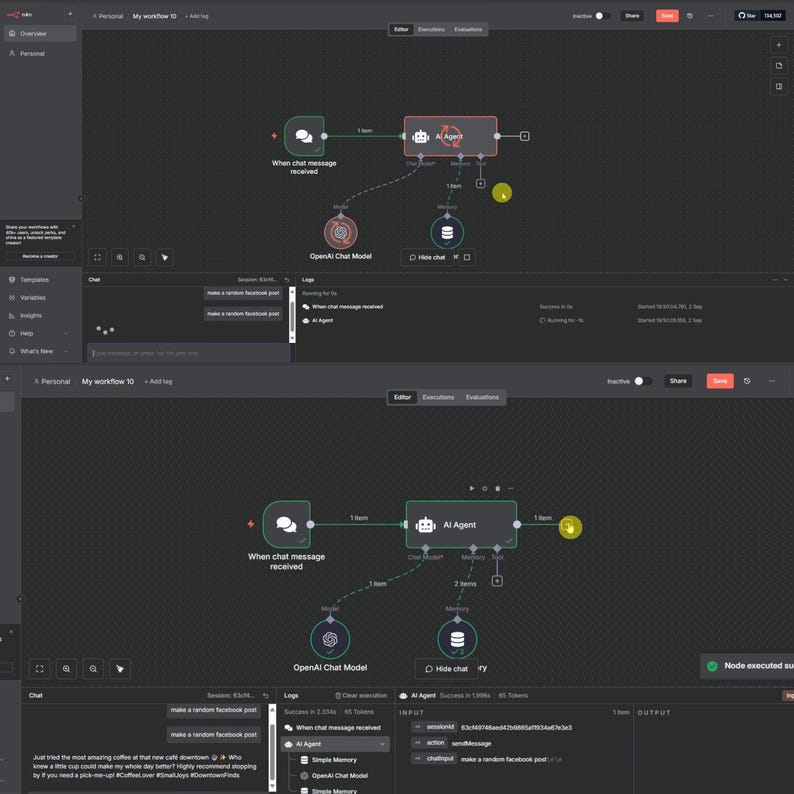Image resolution: width=794 pixels, height=794 pixels.
Task: Click the trash icon above the lower AI Agent
Action: point(497,488)
